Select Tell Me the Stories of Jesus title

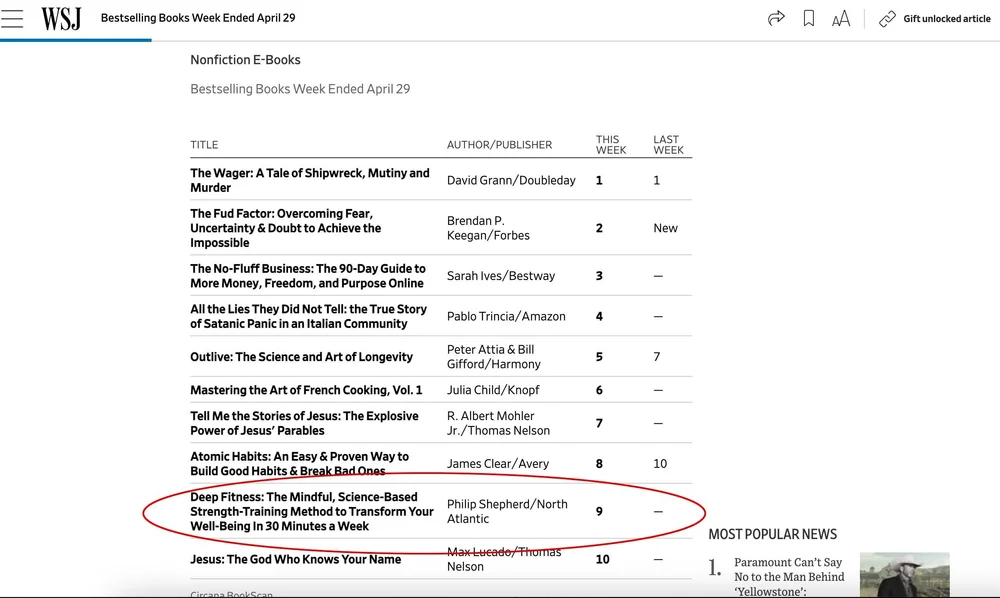point(304,423)
